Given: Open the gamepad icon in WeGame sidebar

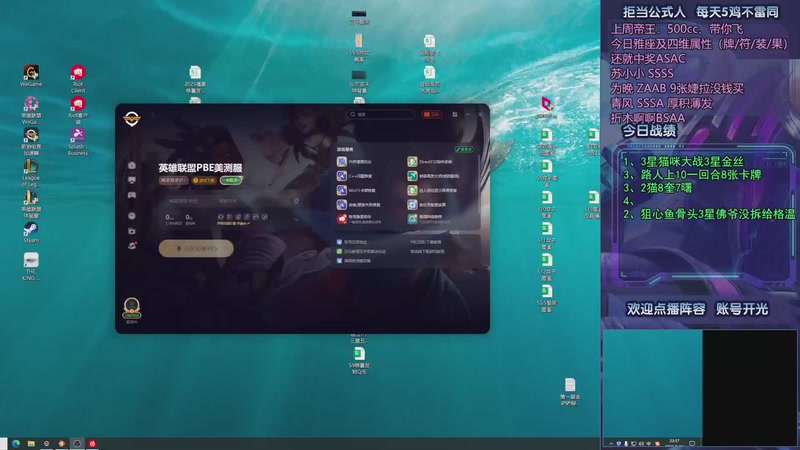Looking at the screenshot, I should pos(132,195).
